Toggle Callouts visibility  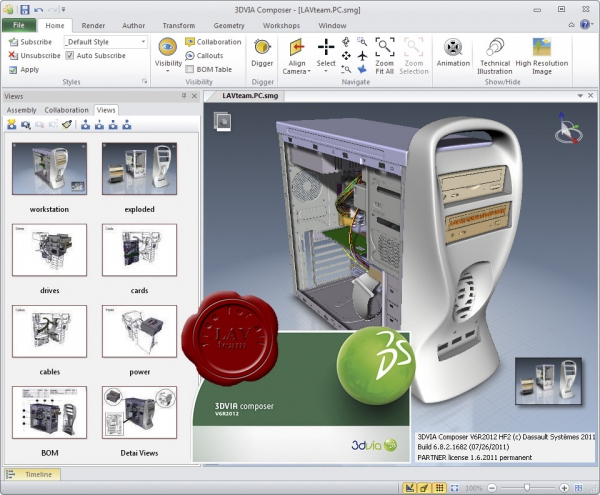204,55
